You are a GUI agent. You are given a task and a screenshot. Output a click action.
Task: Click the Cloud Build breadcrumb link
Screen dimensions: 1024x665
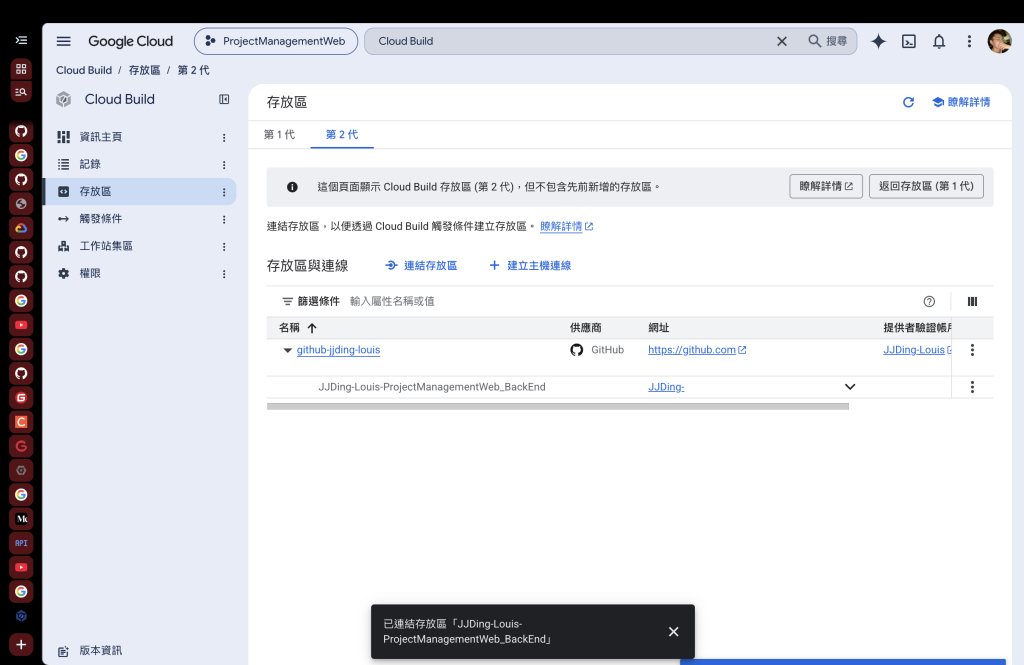click(84, 70)
